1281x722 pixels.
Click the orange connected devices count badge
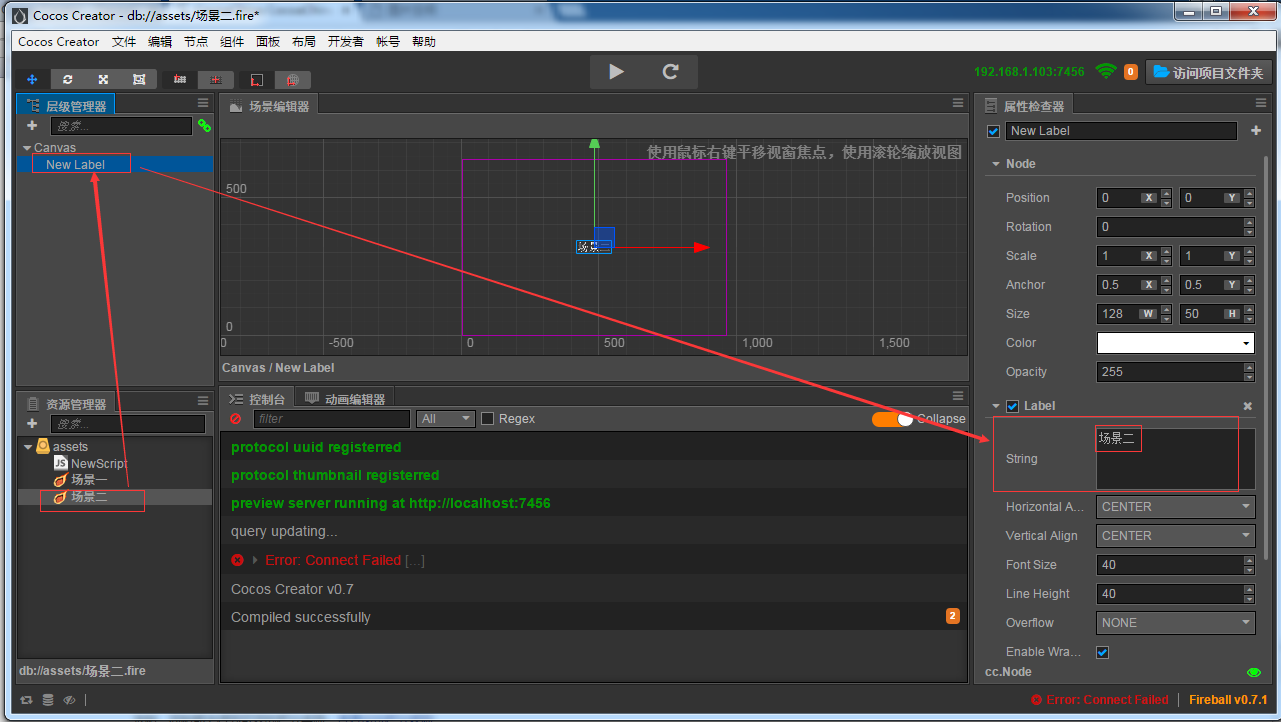click(1131, 72)
